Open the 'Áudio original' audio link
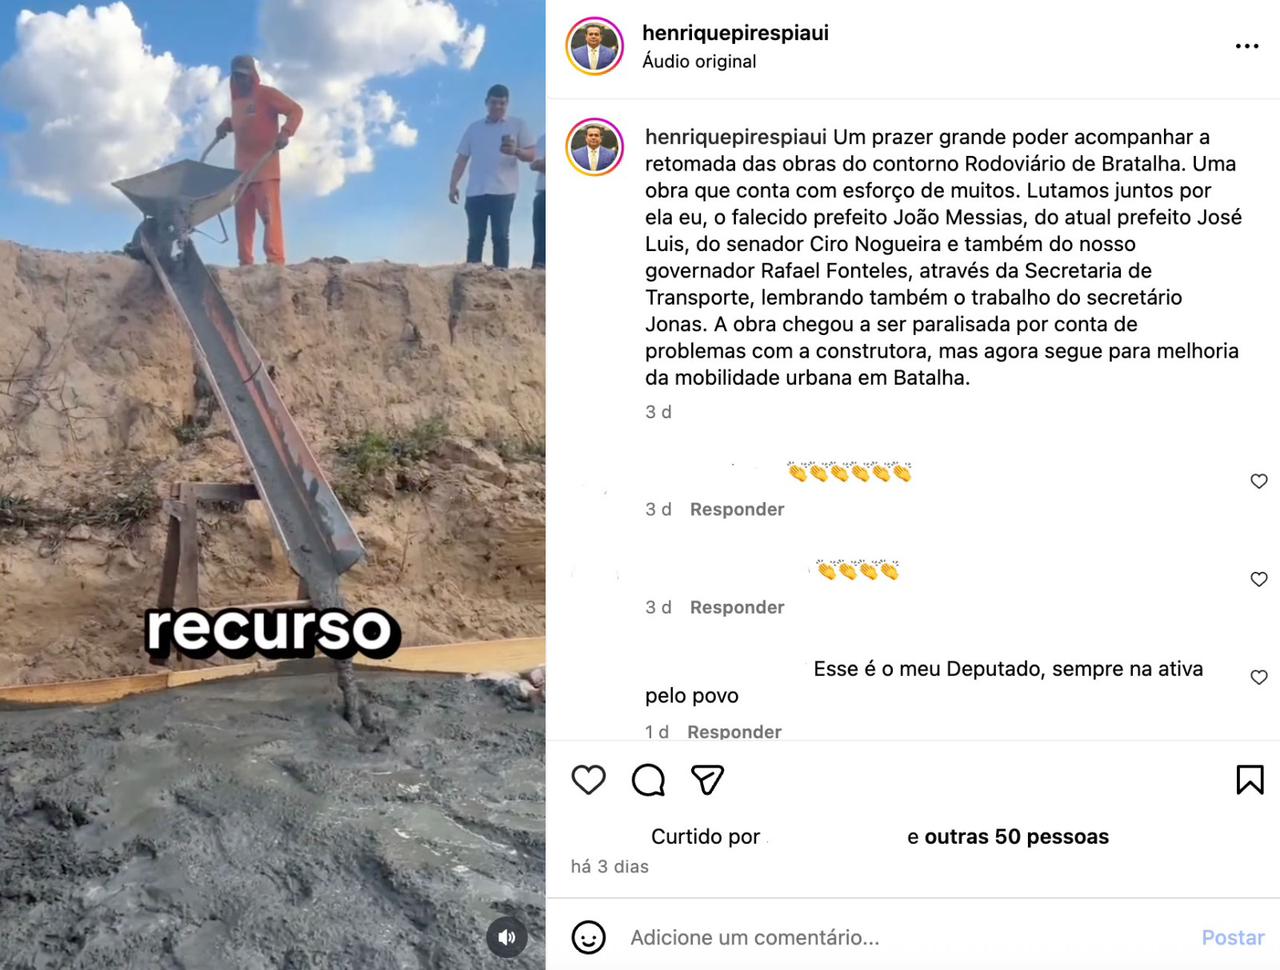This screenshot has width=1280, height=970. 699,61
